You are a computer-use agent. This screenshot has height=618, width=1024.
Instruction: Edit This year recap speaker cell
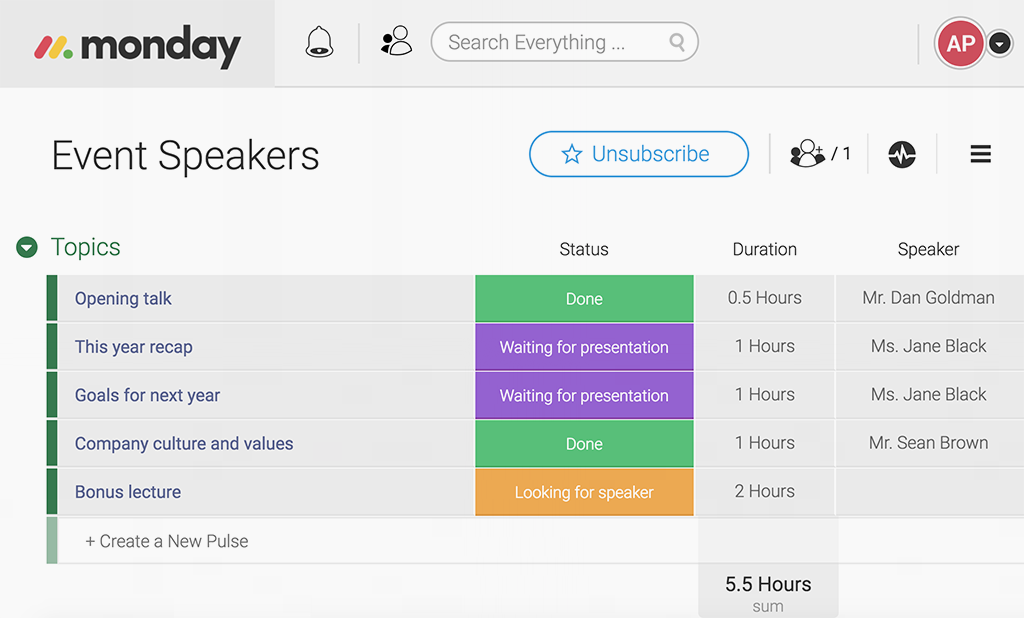(x=930, y=347)
